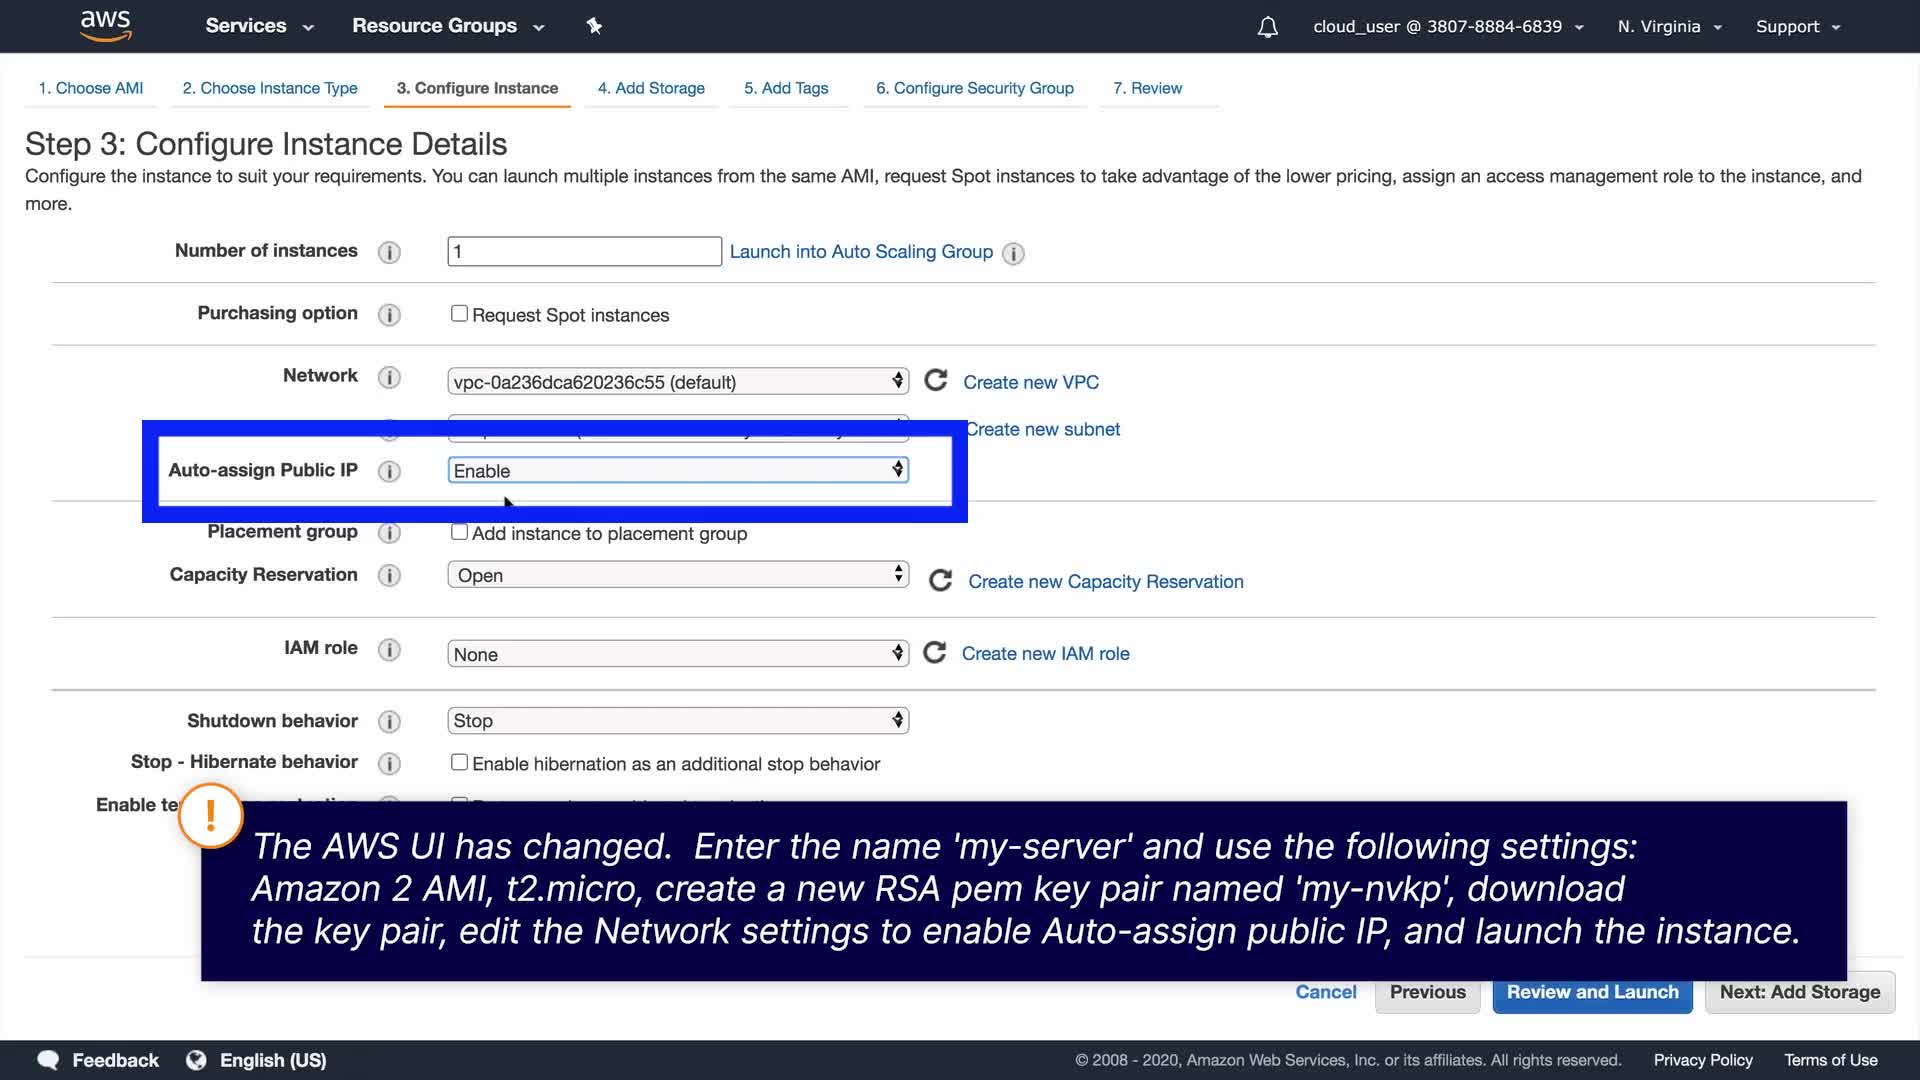Refresh the IAM role list
Viewport: 1920px width, 1080px height.
pyautogui.click(x=935, y=653)
